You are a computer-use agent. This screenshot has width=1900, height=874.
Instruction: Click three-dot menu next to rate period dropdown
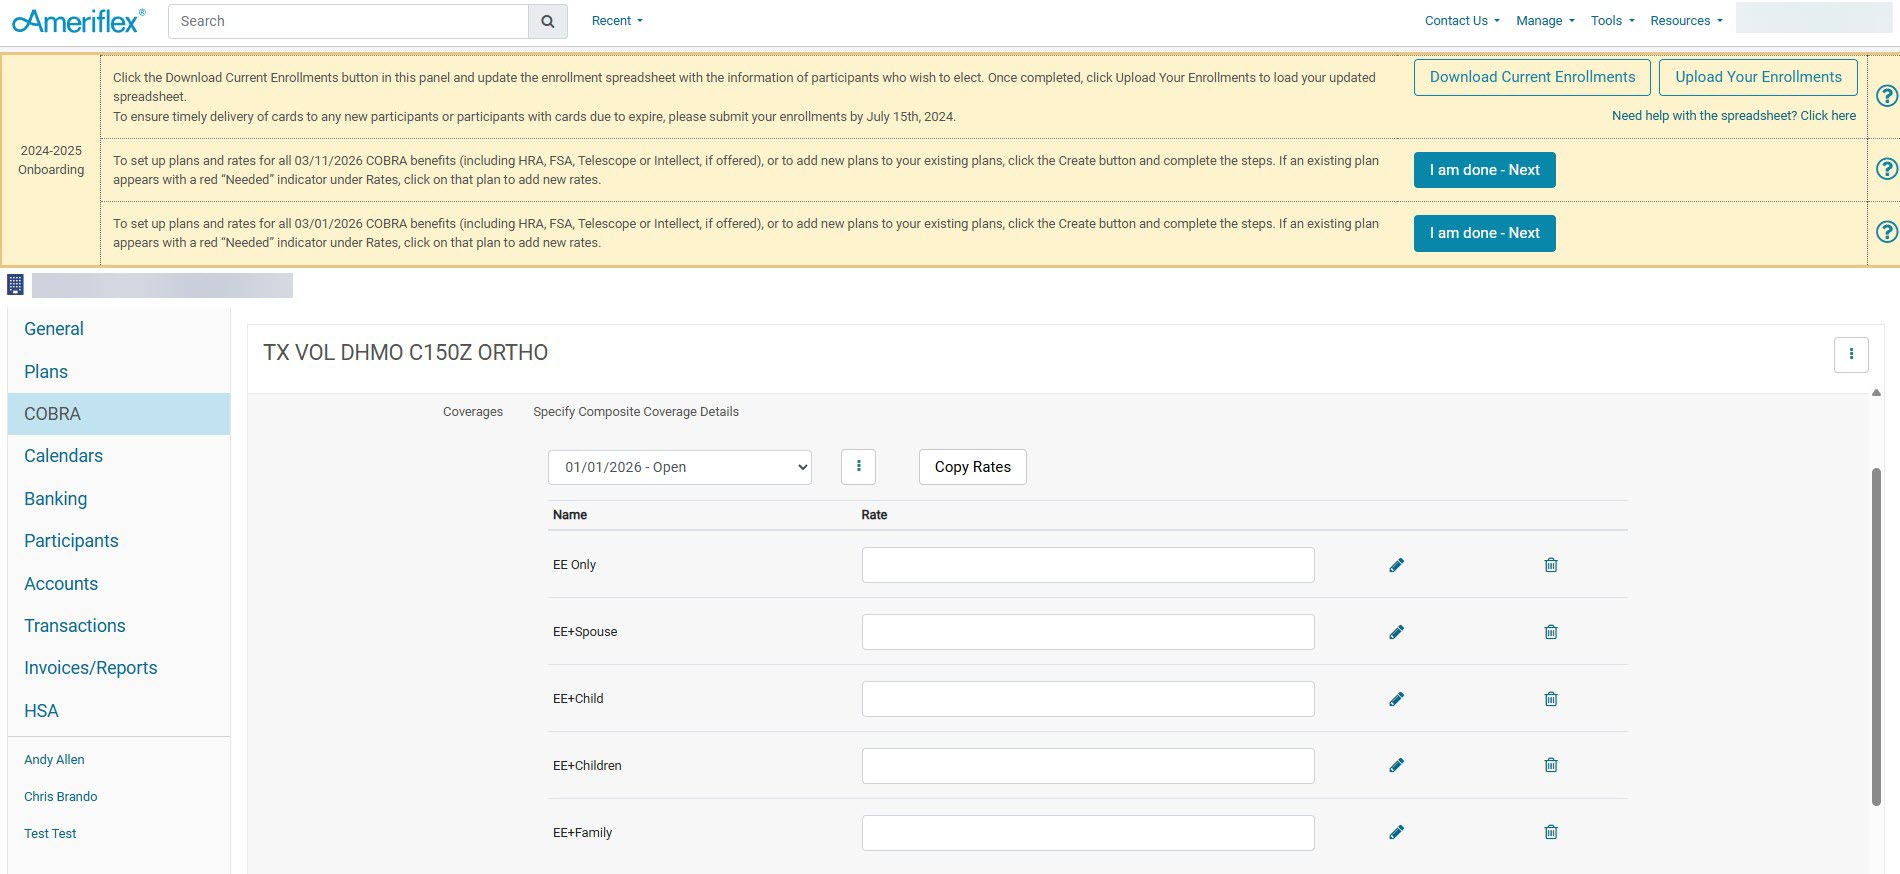[x=858, y=467]
